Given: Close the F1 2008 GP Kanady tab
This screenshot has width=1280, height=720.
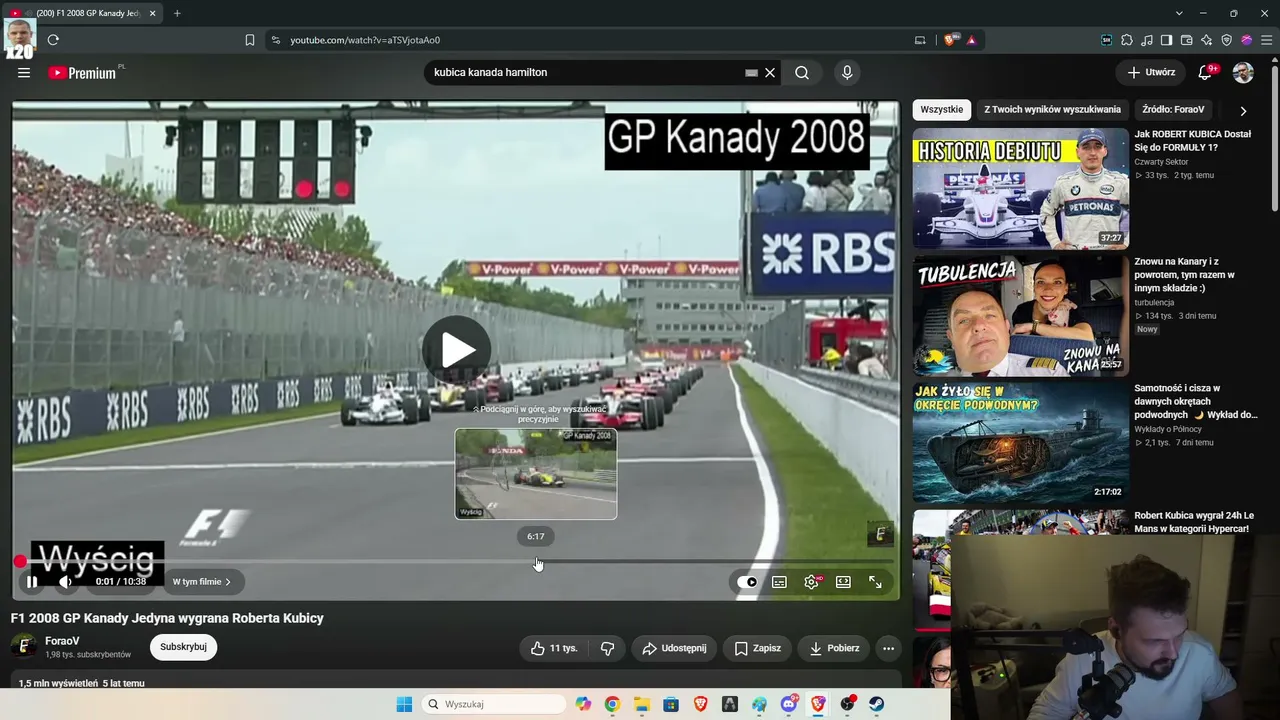Looking at the screenshot, I should 152,13.
